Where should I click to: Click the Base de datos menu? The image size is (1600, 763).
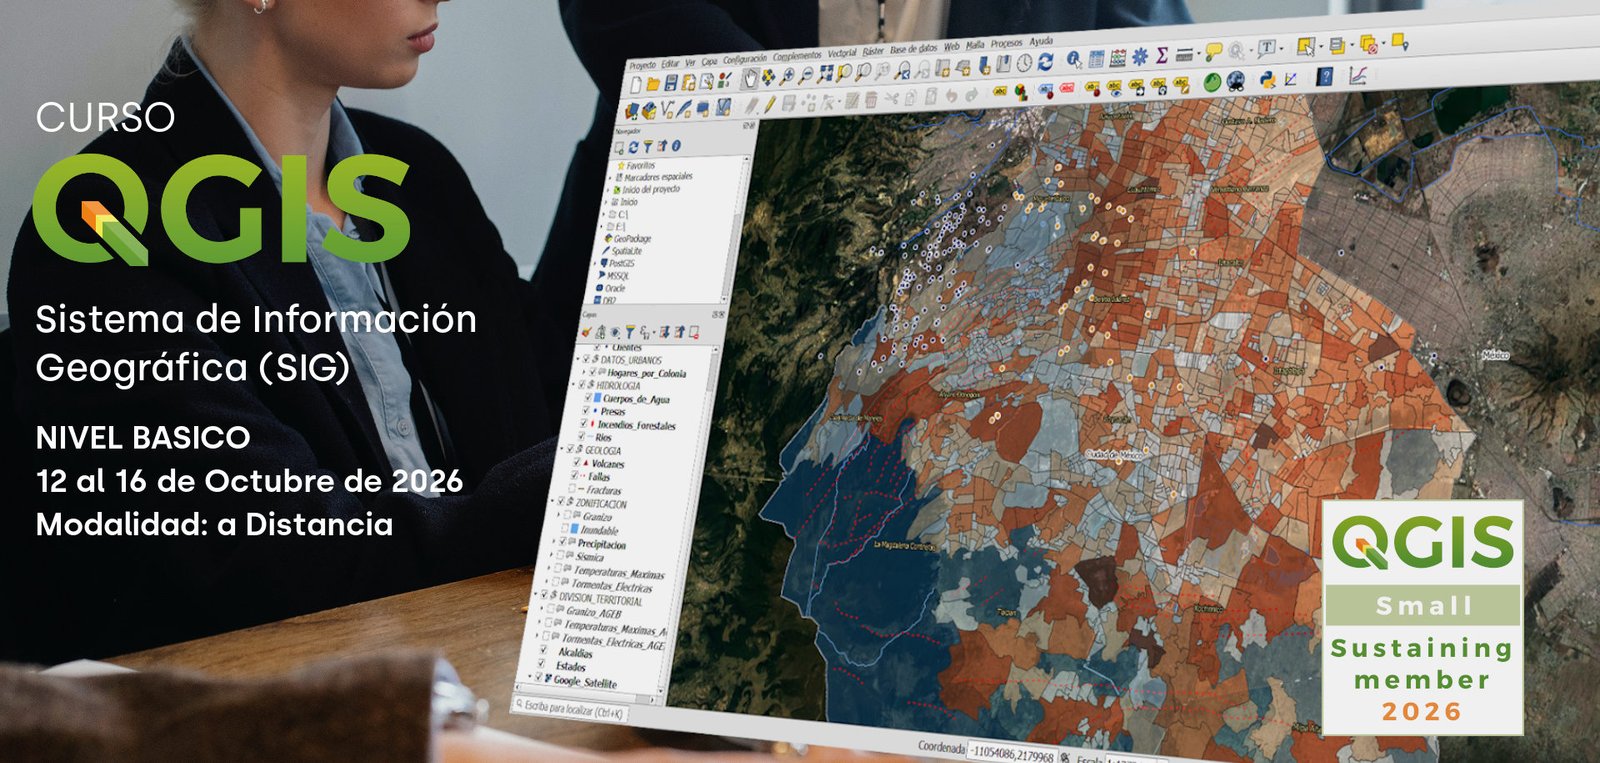pos(914,49)
